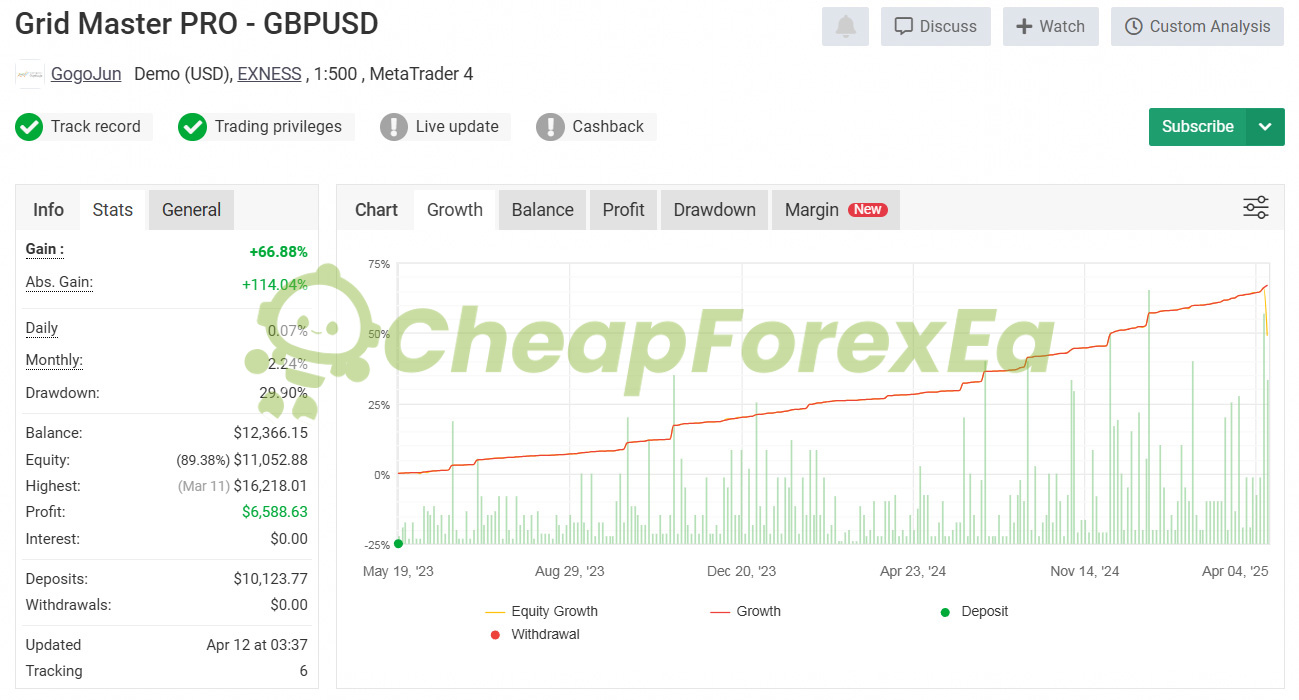Image resolution: width=1299 pixels, height=700 pixels.
Task: Click Trading privileges green checkmark icon
Action: (192, 127)
